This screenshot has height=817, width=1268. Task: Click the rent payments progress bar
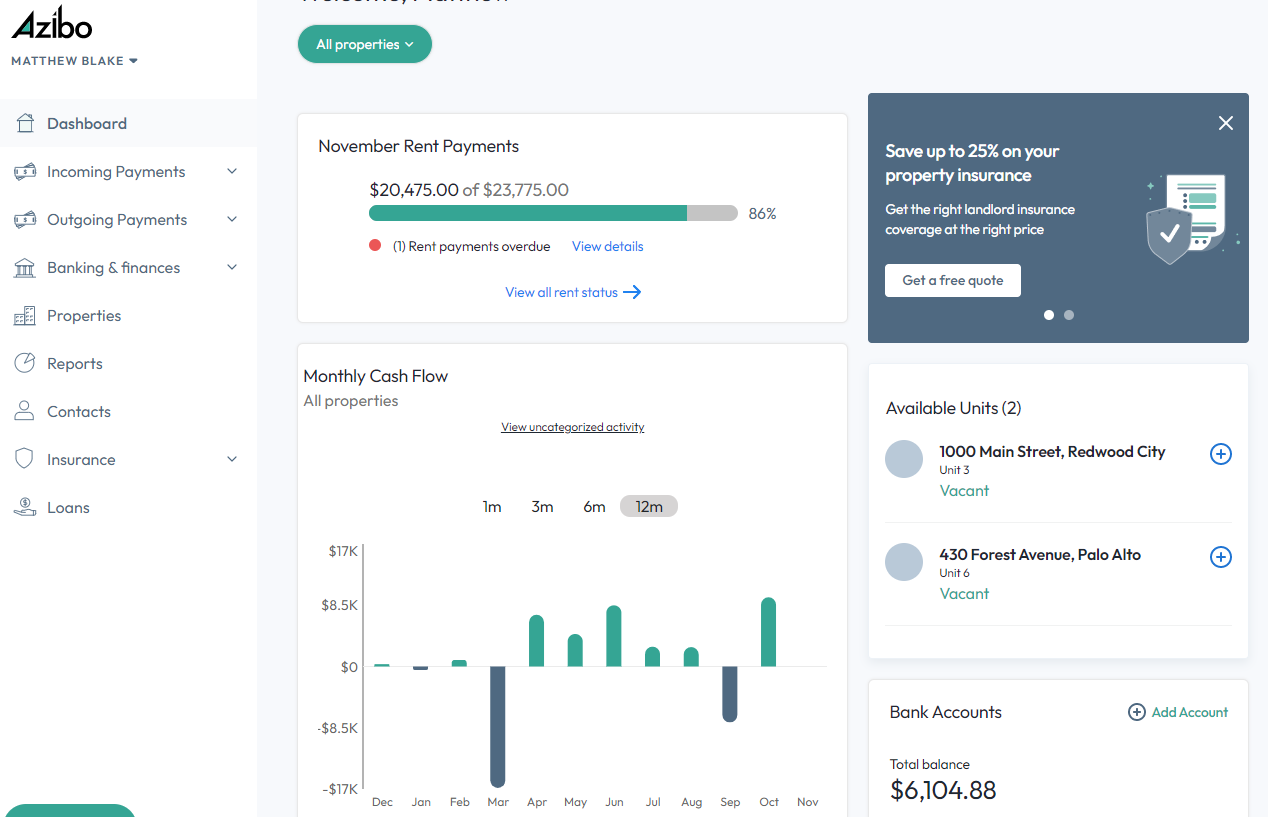coord(553,213)
